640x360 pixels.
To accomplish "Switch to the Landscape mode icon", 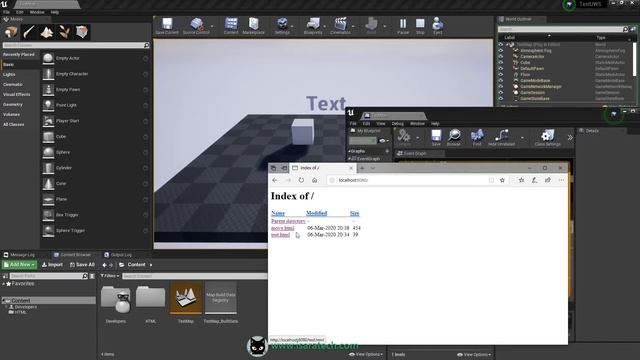I will coord(47,32).
